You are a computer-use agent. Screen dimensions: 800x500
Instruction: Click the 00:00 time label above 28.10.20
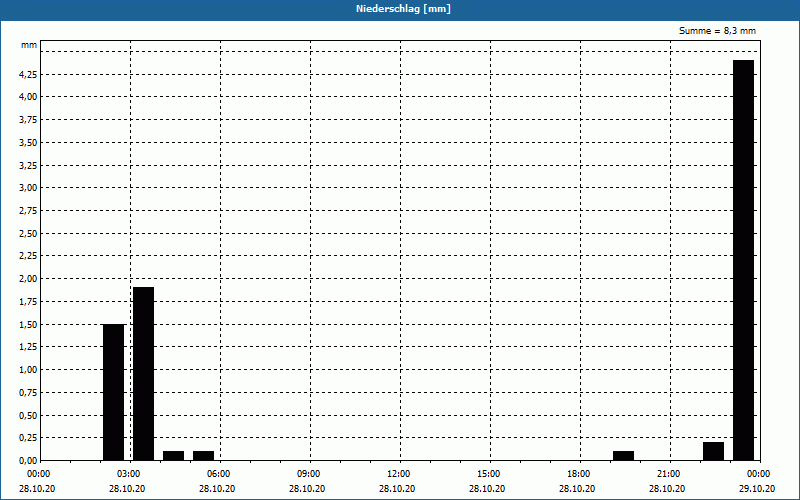(39, 474)
